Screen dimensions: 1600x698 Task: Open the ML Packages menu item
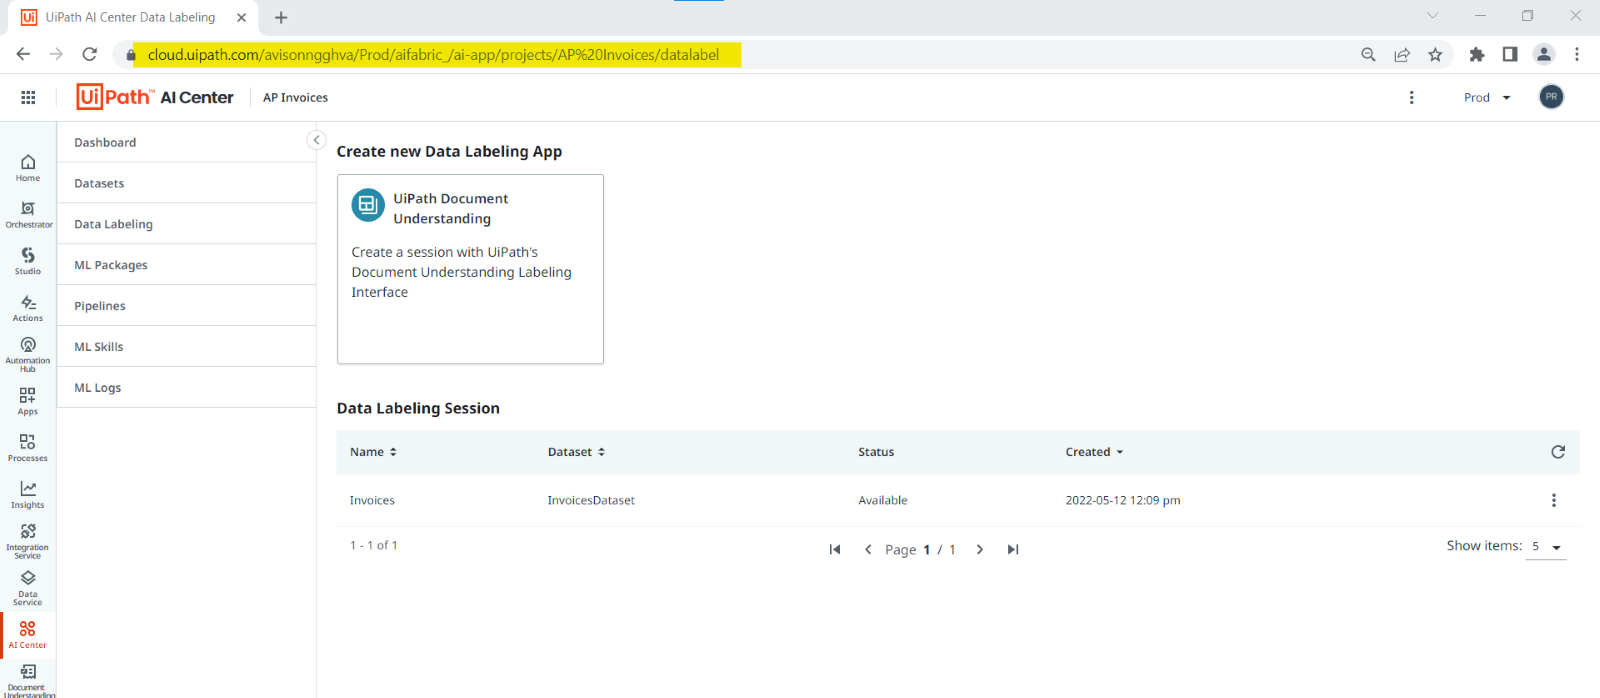[187, 265]
